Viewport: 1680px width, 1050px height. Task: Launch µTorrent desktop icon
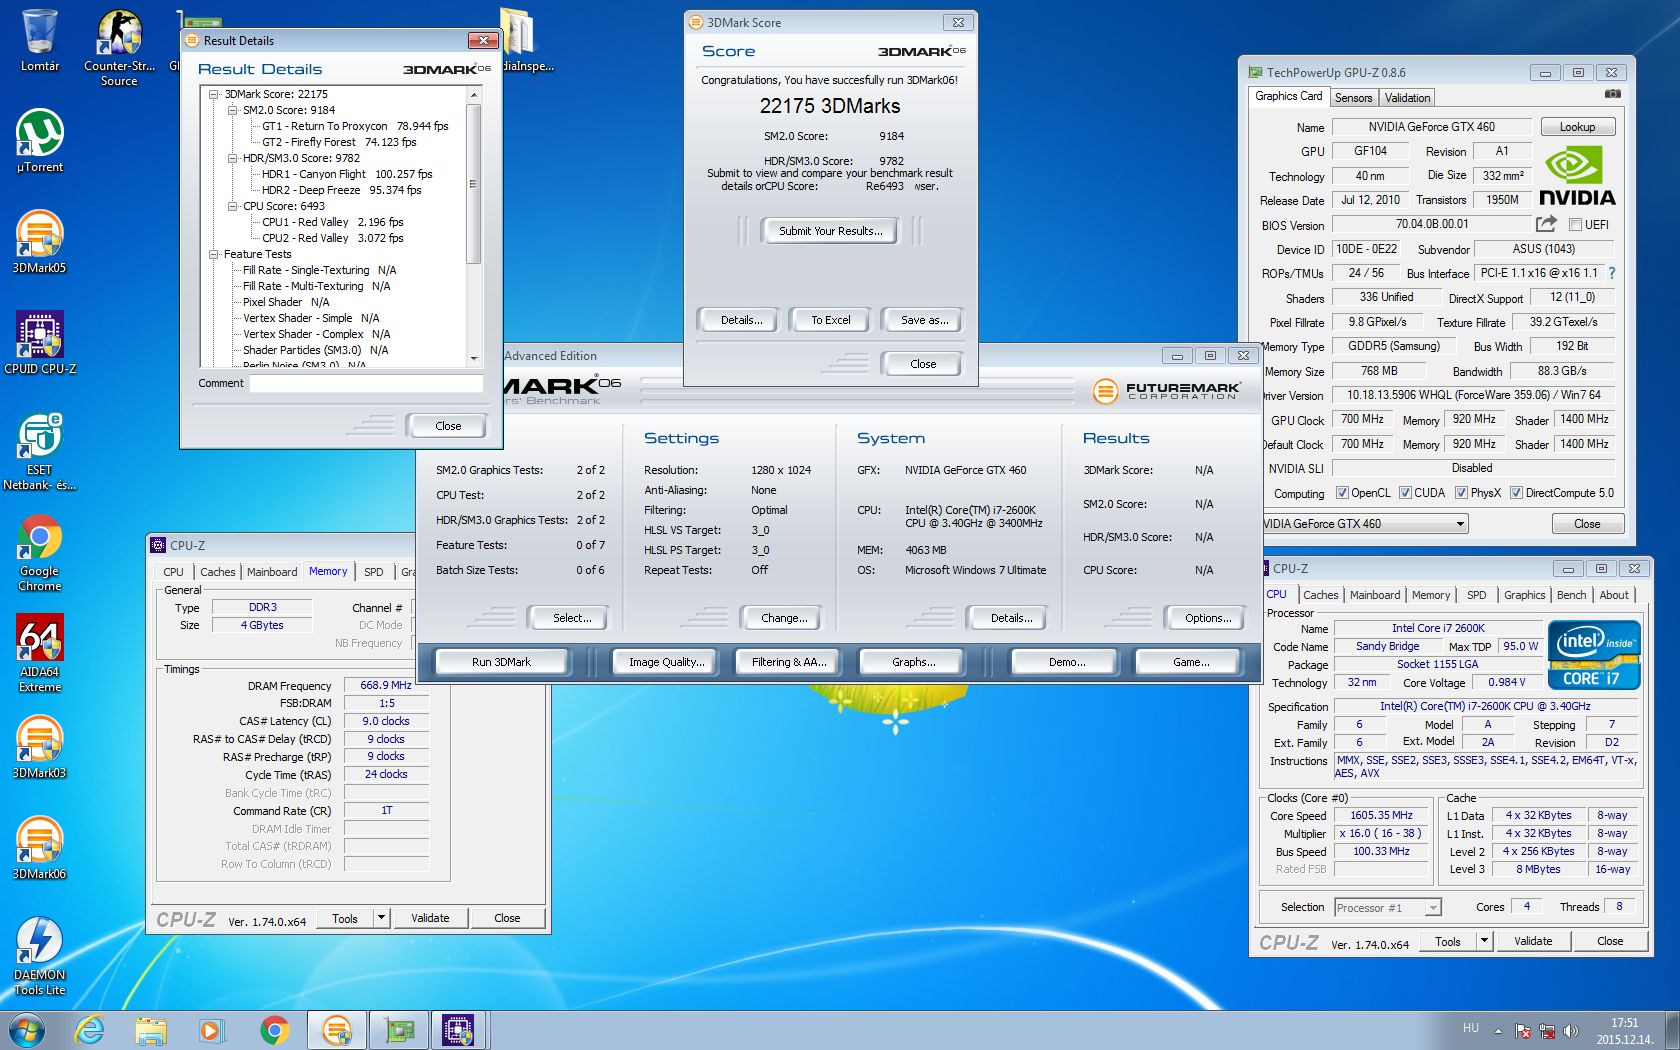39,142
